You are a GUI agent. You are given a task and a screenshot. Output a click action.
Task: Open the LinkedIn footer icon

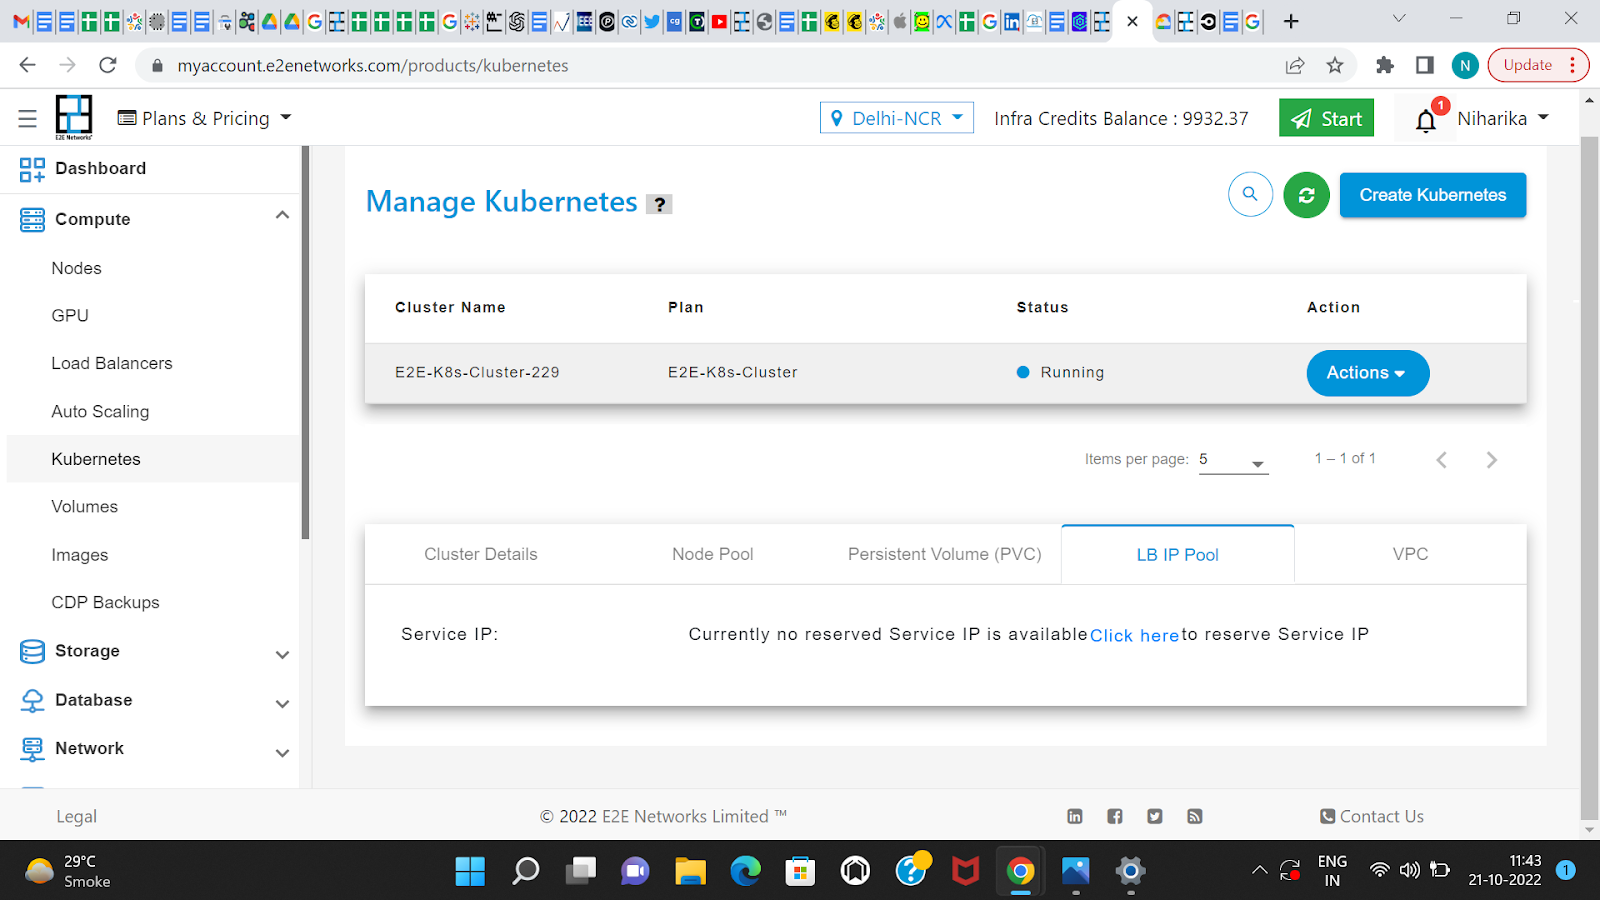pyautogui.click(x=1075, y=816)
